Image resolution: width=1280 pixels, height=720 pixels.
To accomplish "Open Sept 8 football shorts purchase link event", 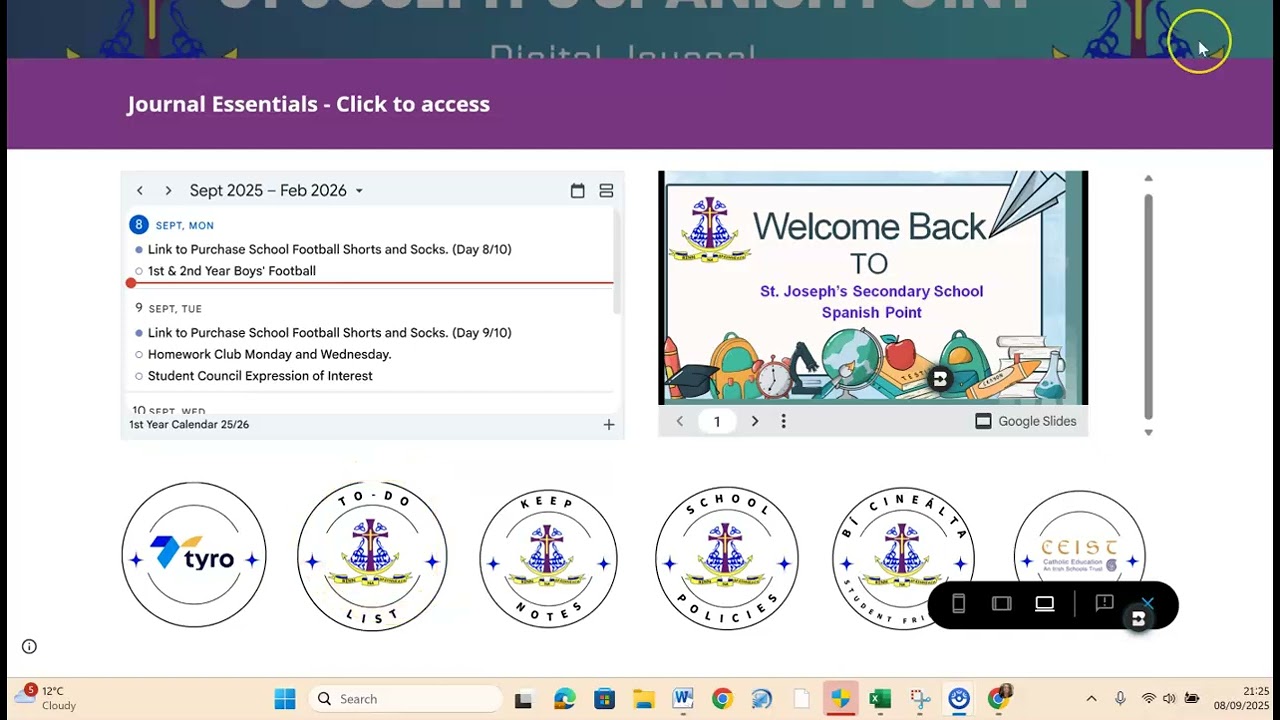I will pyautogui.click(x=329, y=249).
